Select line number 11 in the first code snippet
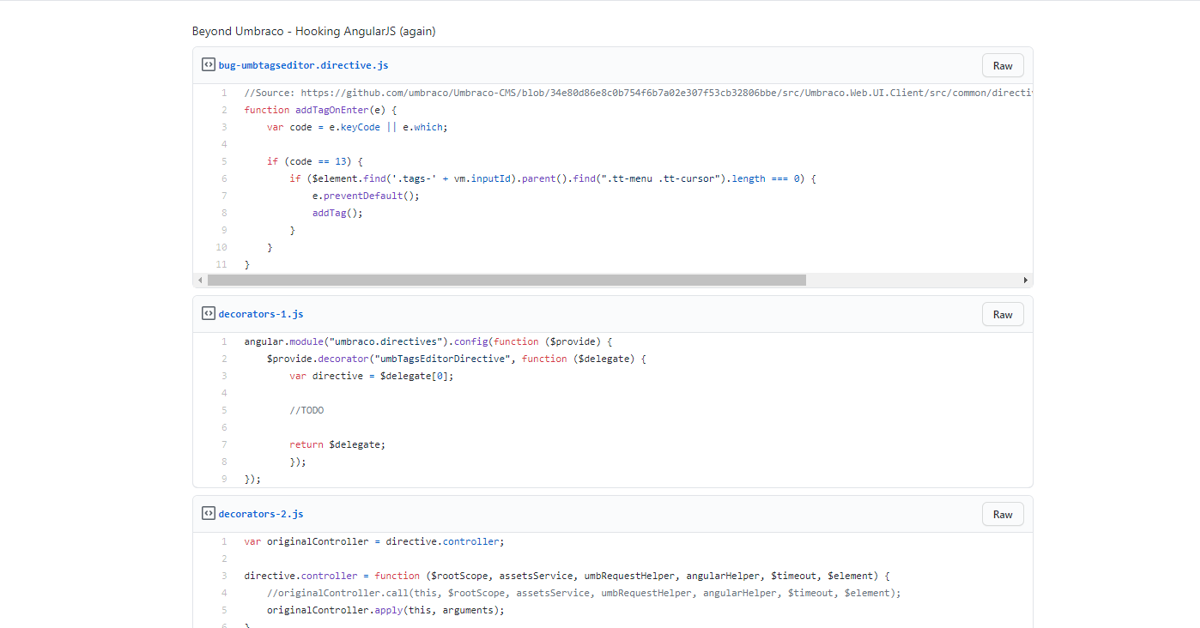This screenshot has width=1200, height=628. click(221, 264)
